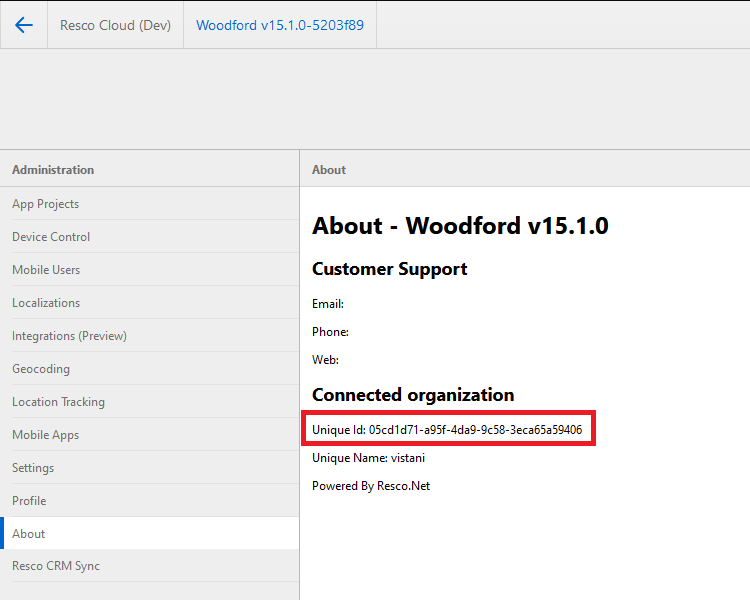Click Powered By Resco.Net text
Viewport: 750px width, 600px height.
(x=371, y=486)
